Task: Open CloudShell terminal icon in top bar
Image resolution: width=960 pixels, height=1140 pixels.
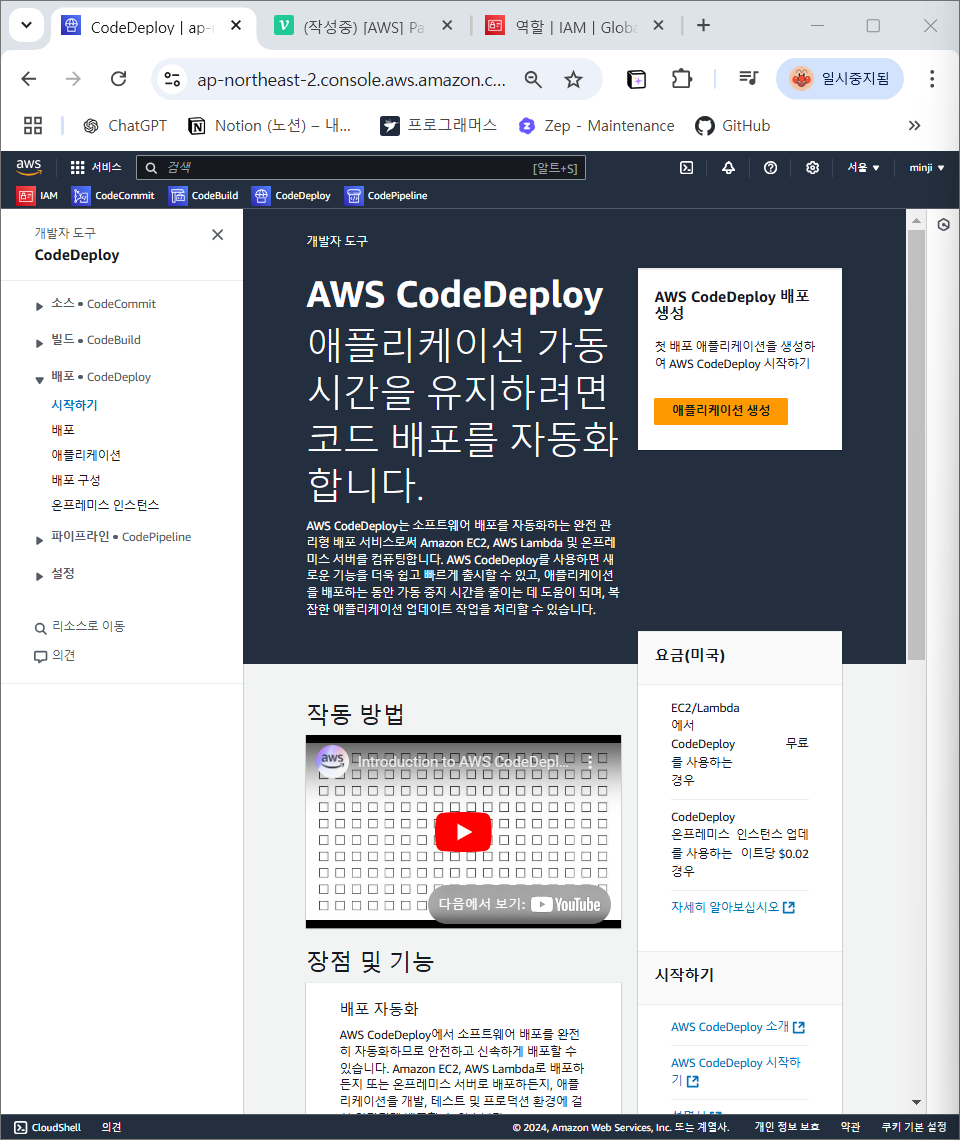Action: (x=687, y=168)
